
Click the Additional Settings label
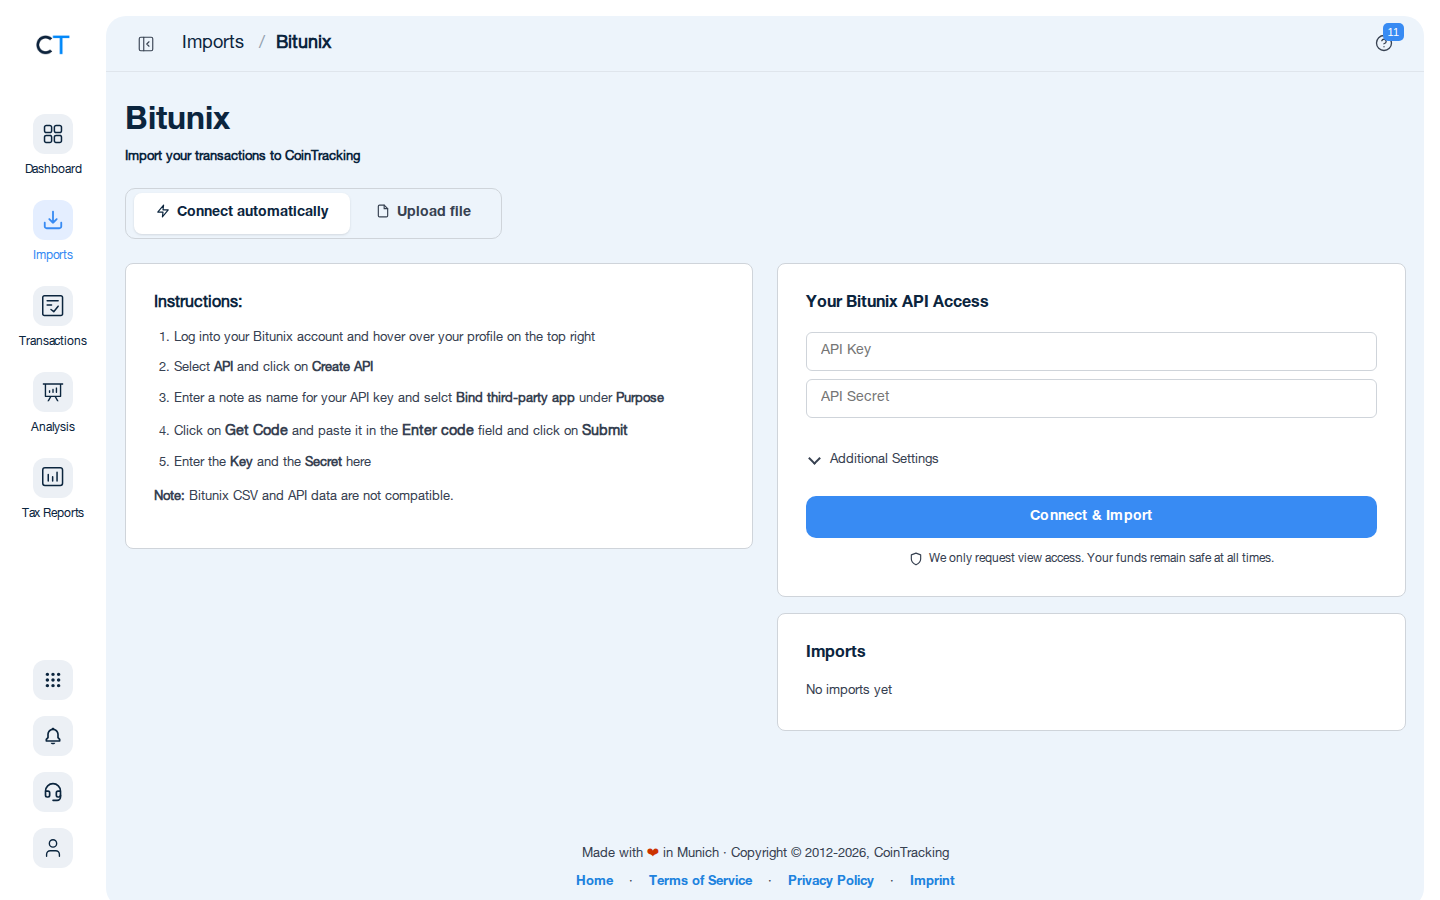(884, 459)
